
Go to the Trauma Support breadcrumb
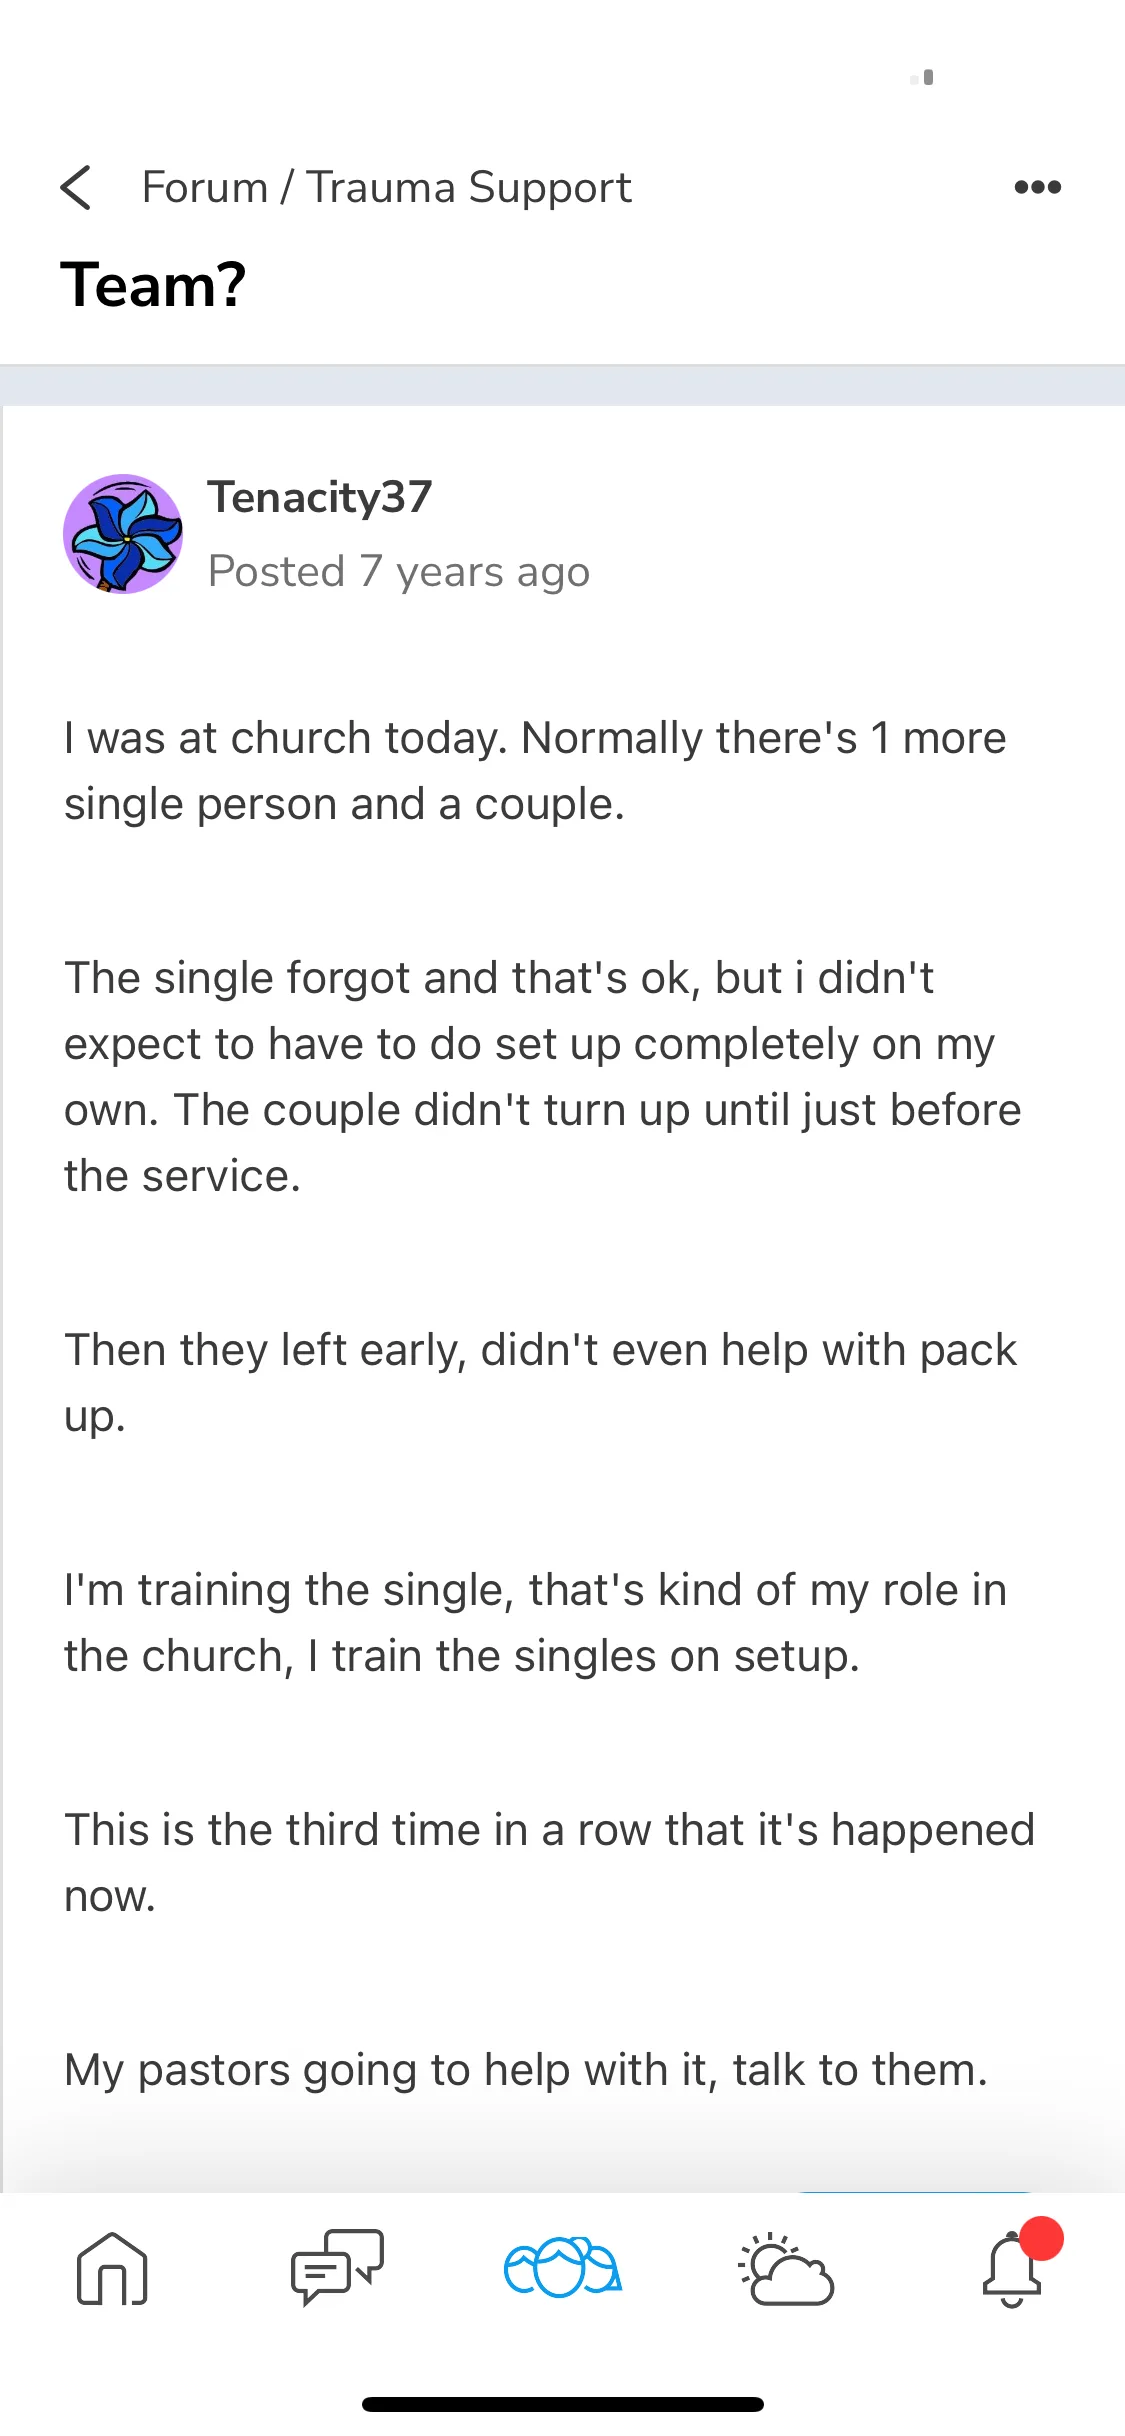coord(469,188)
